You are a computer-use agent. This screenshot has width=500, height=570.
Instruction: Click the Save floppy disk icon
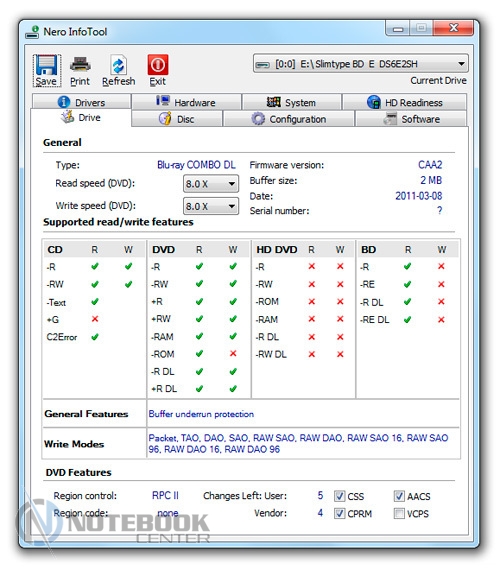tap(47, 65)
